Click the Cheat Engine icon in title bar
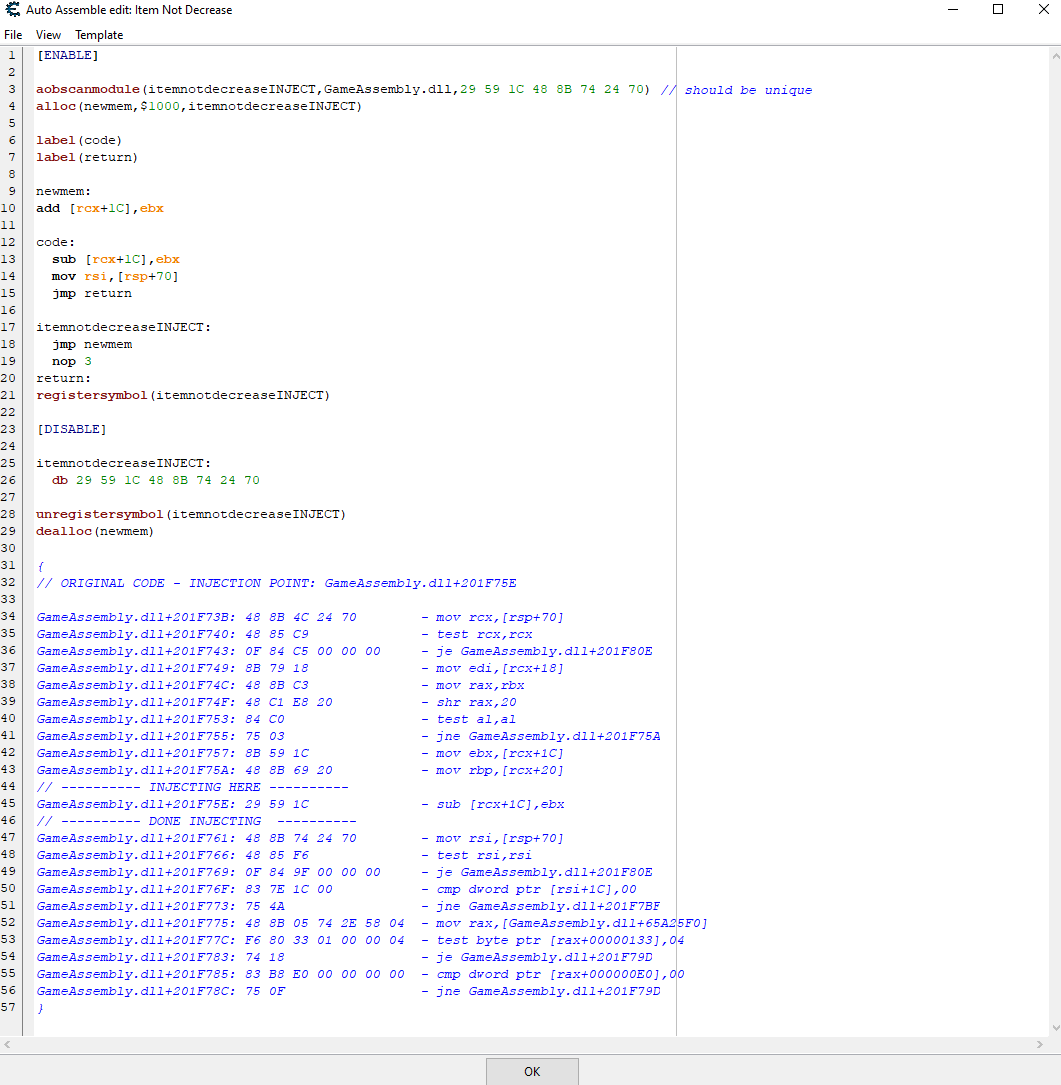Image resolution: width=1061 pixels, height=1085 pixels. coord(12,10)
